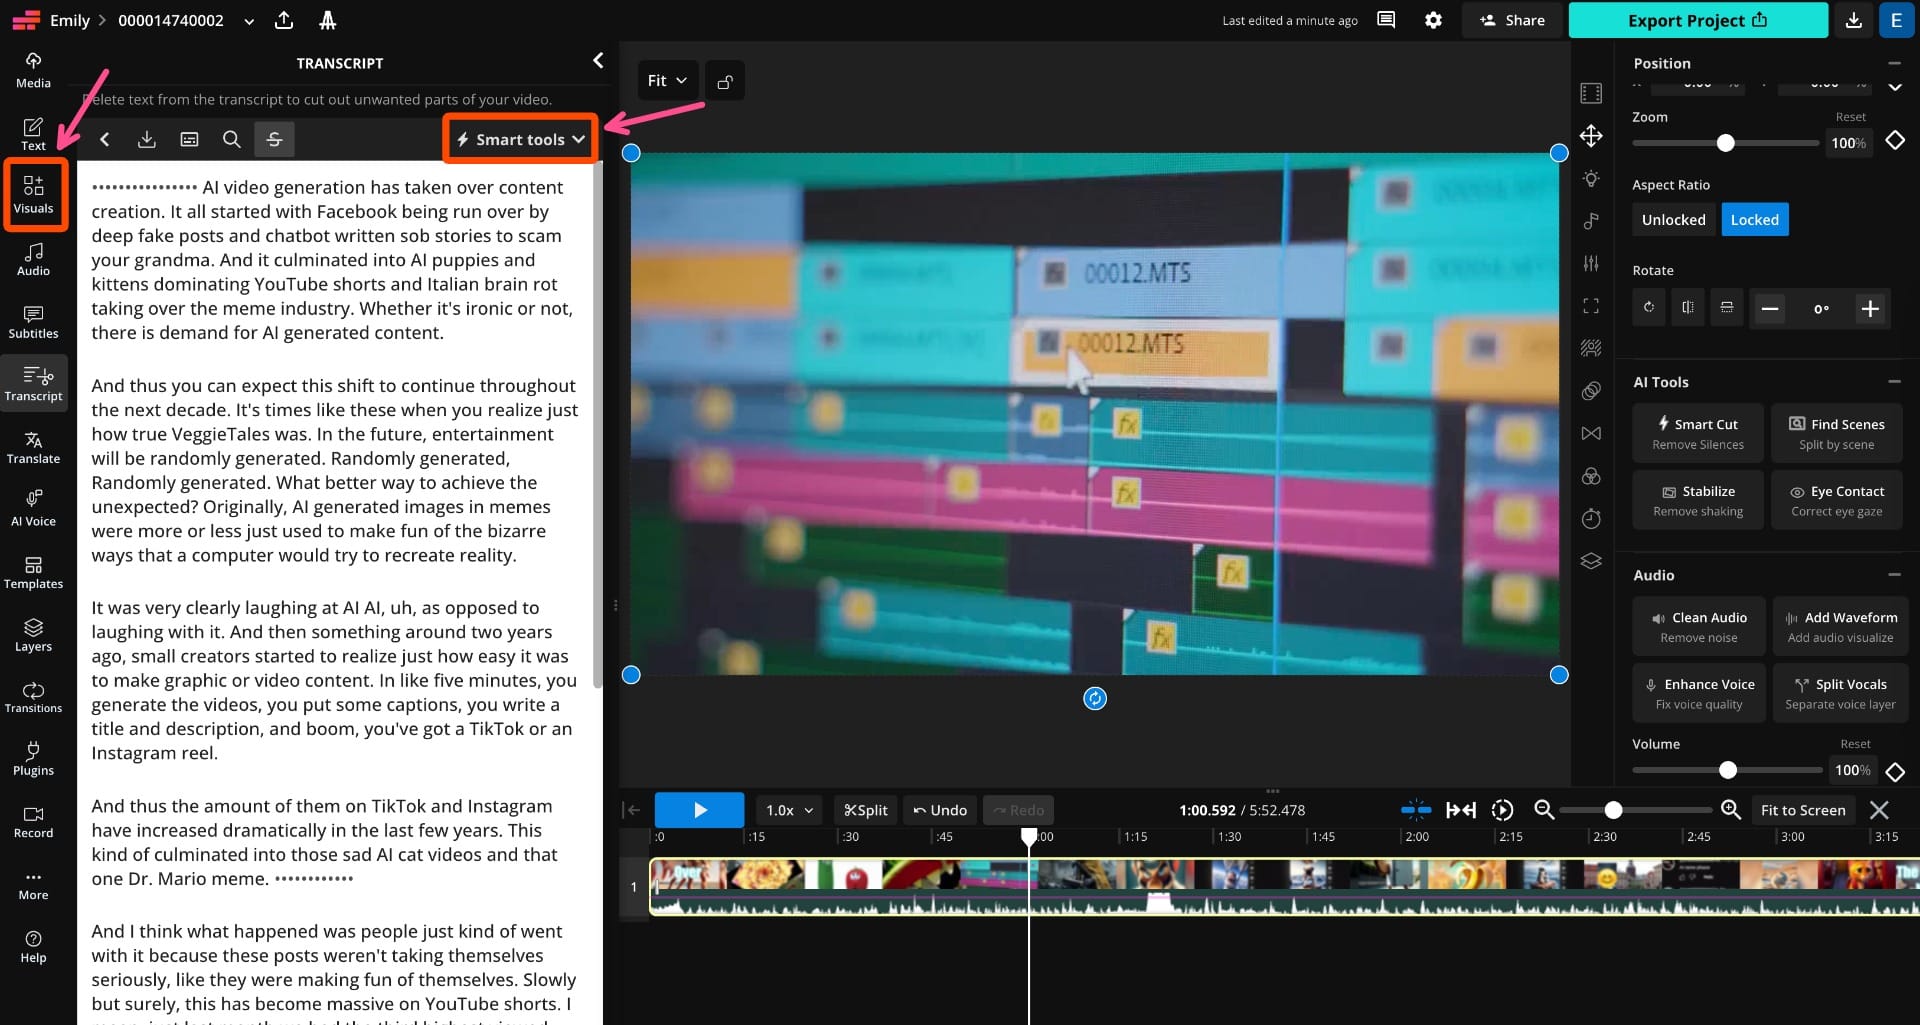Open the Smart tools dropdown
The image size is (1920, 1025).
[519, 139]
